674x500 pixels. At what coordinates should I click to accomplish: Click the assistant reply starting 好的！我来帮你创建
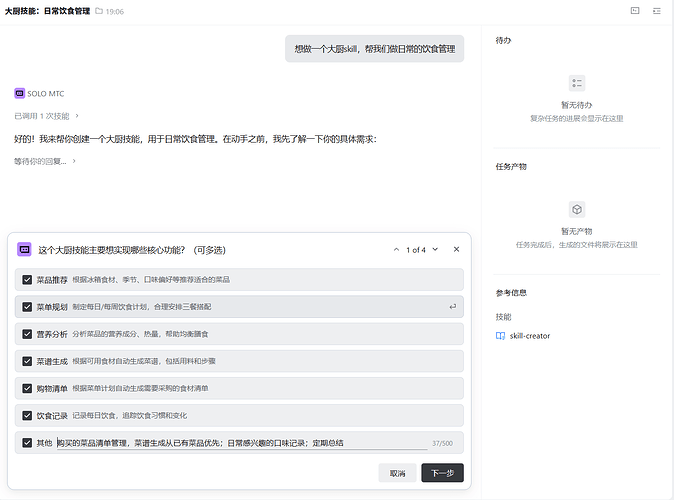point(195,139)
